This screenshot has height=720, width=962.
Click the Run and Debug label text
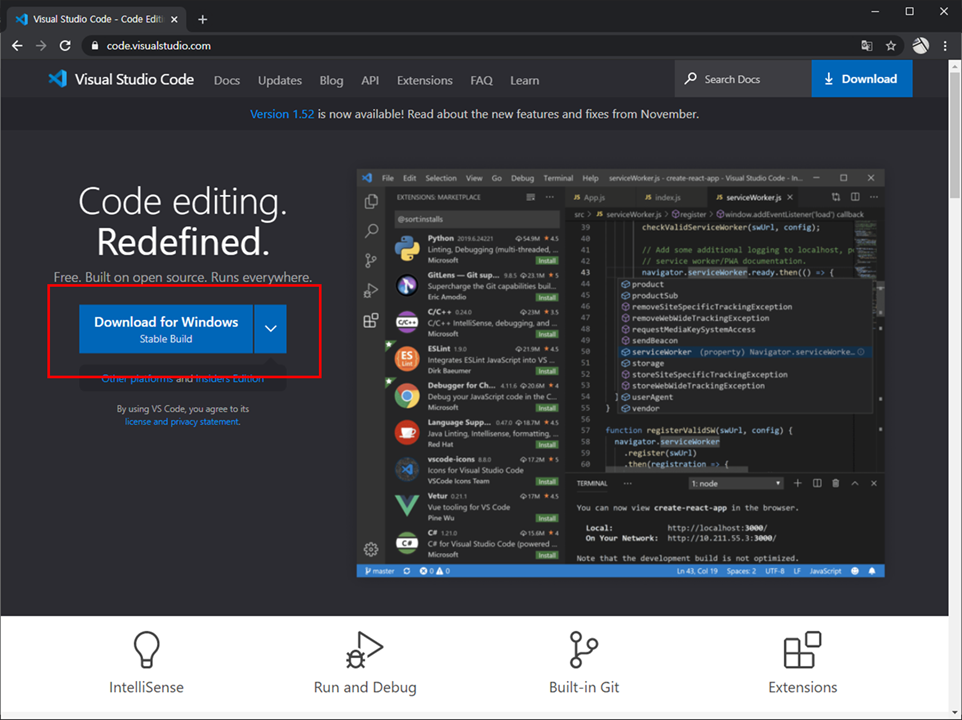(x=365, y=687)
